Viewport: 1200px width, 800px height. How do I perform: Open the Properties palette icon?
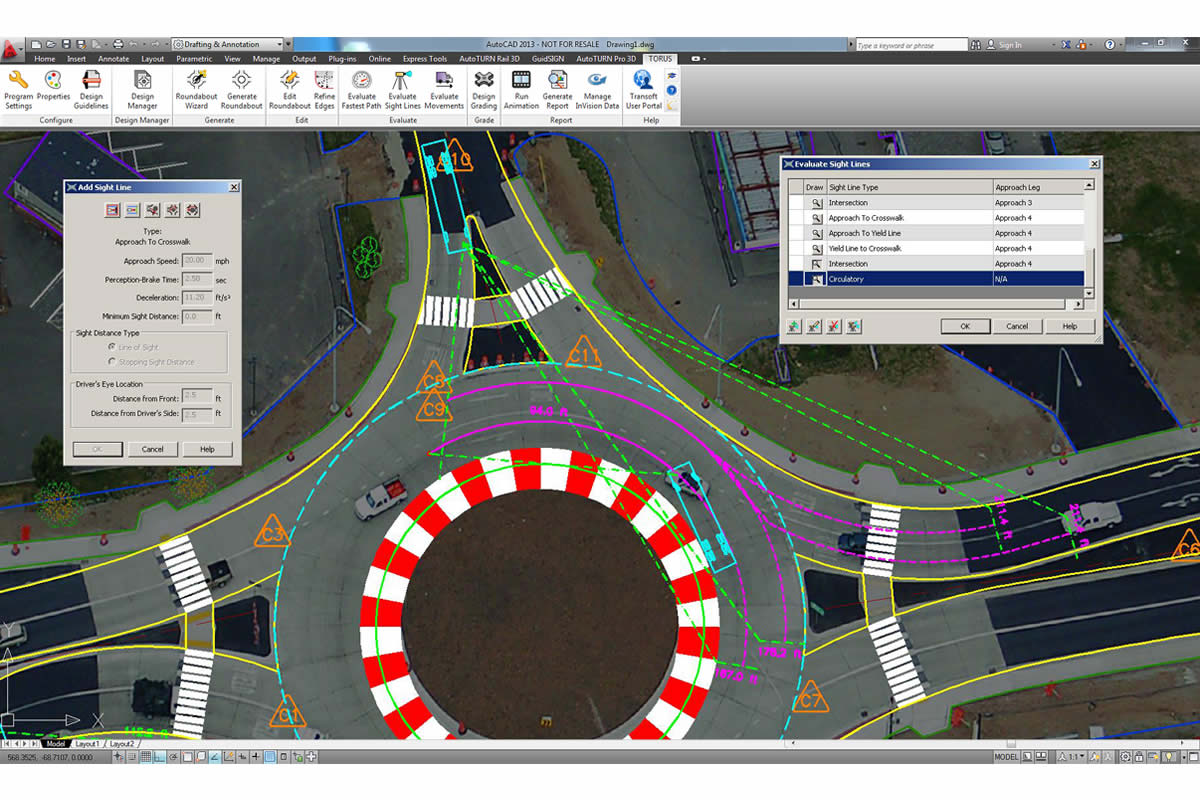pyautogui.click(x=54, y=85)
